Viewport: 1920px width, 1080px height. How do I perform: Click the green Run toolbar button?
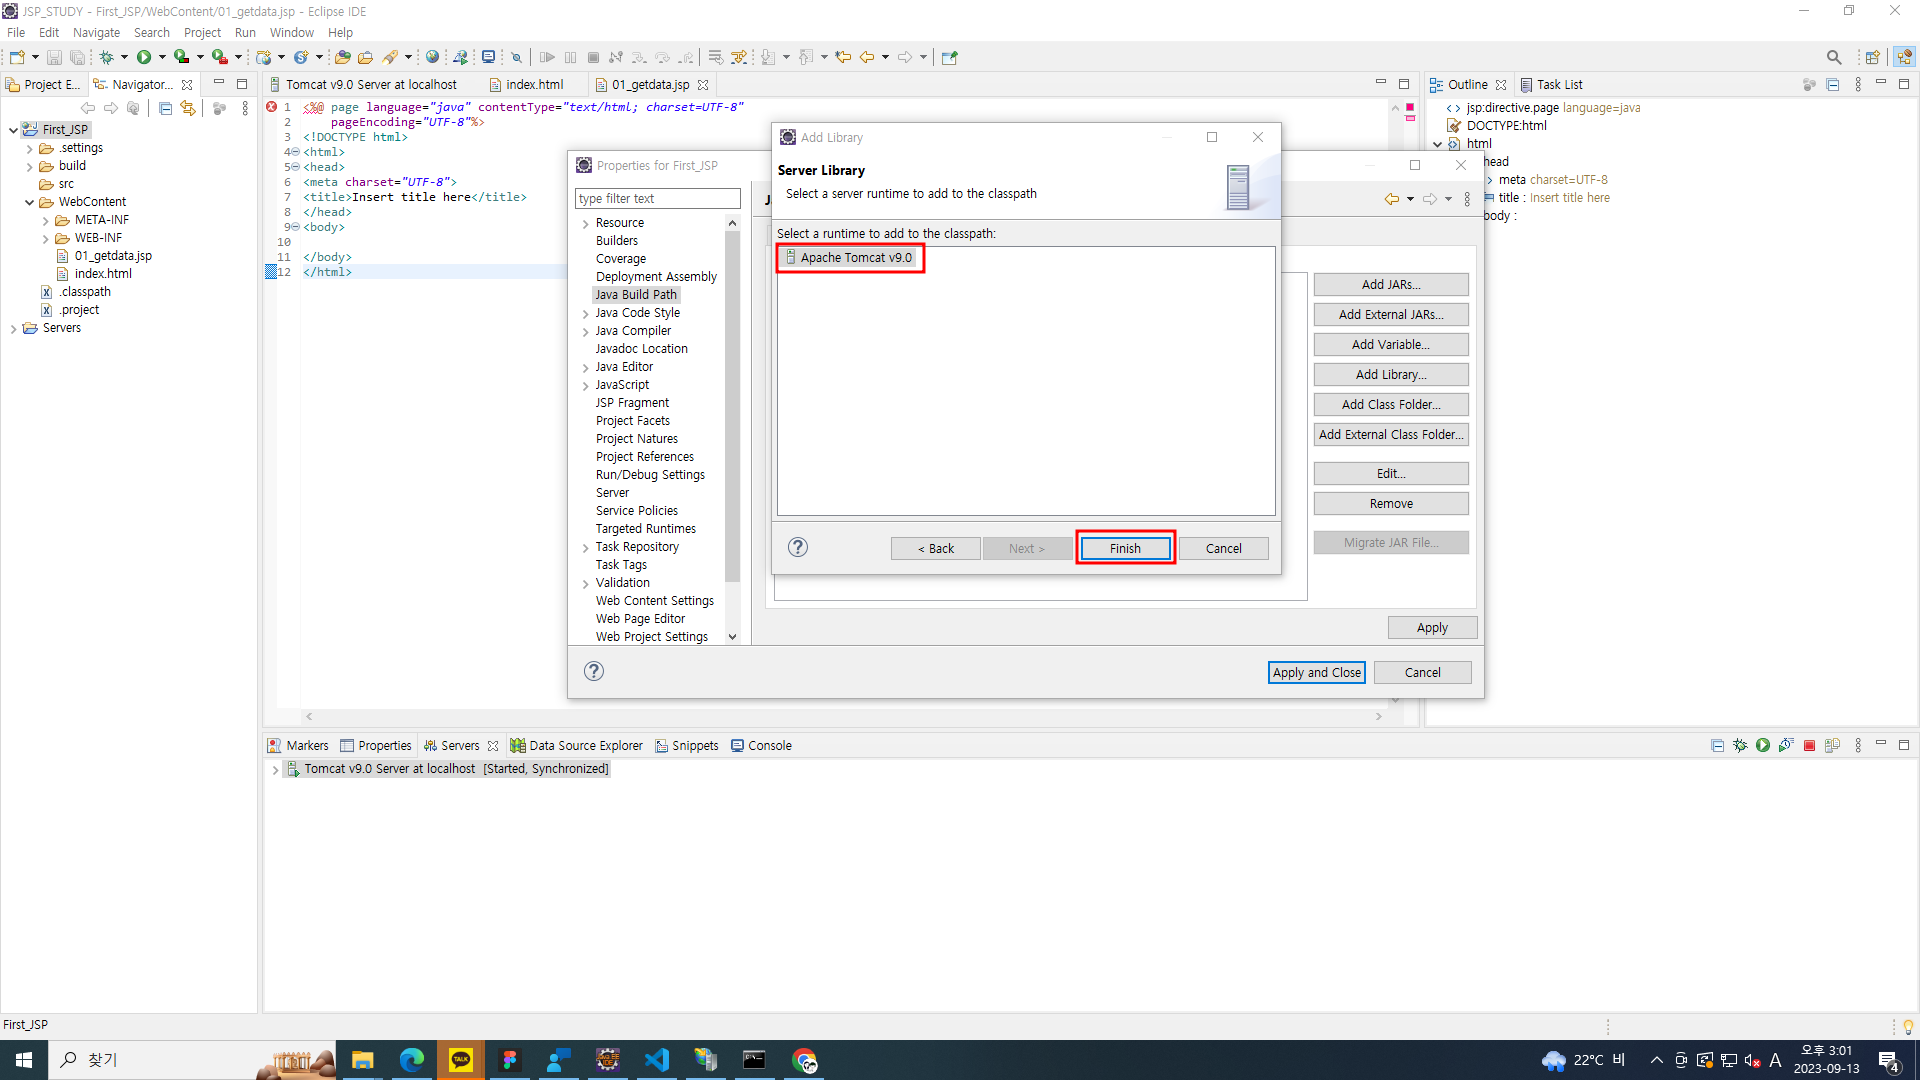click(144, 57)
